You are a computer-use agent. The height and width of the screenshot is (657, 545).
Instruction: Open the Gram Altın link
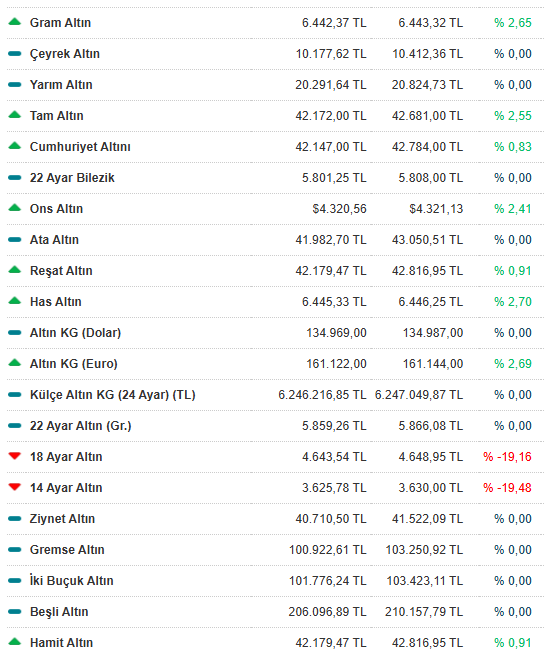click(60, 23)
